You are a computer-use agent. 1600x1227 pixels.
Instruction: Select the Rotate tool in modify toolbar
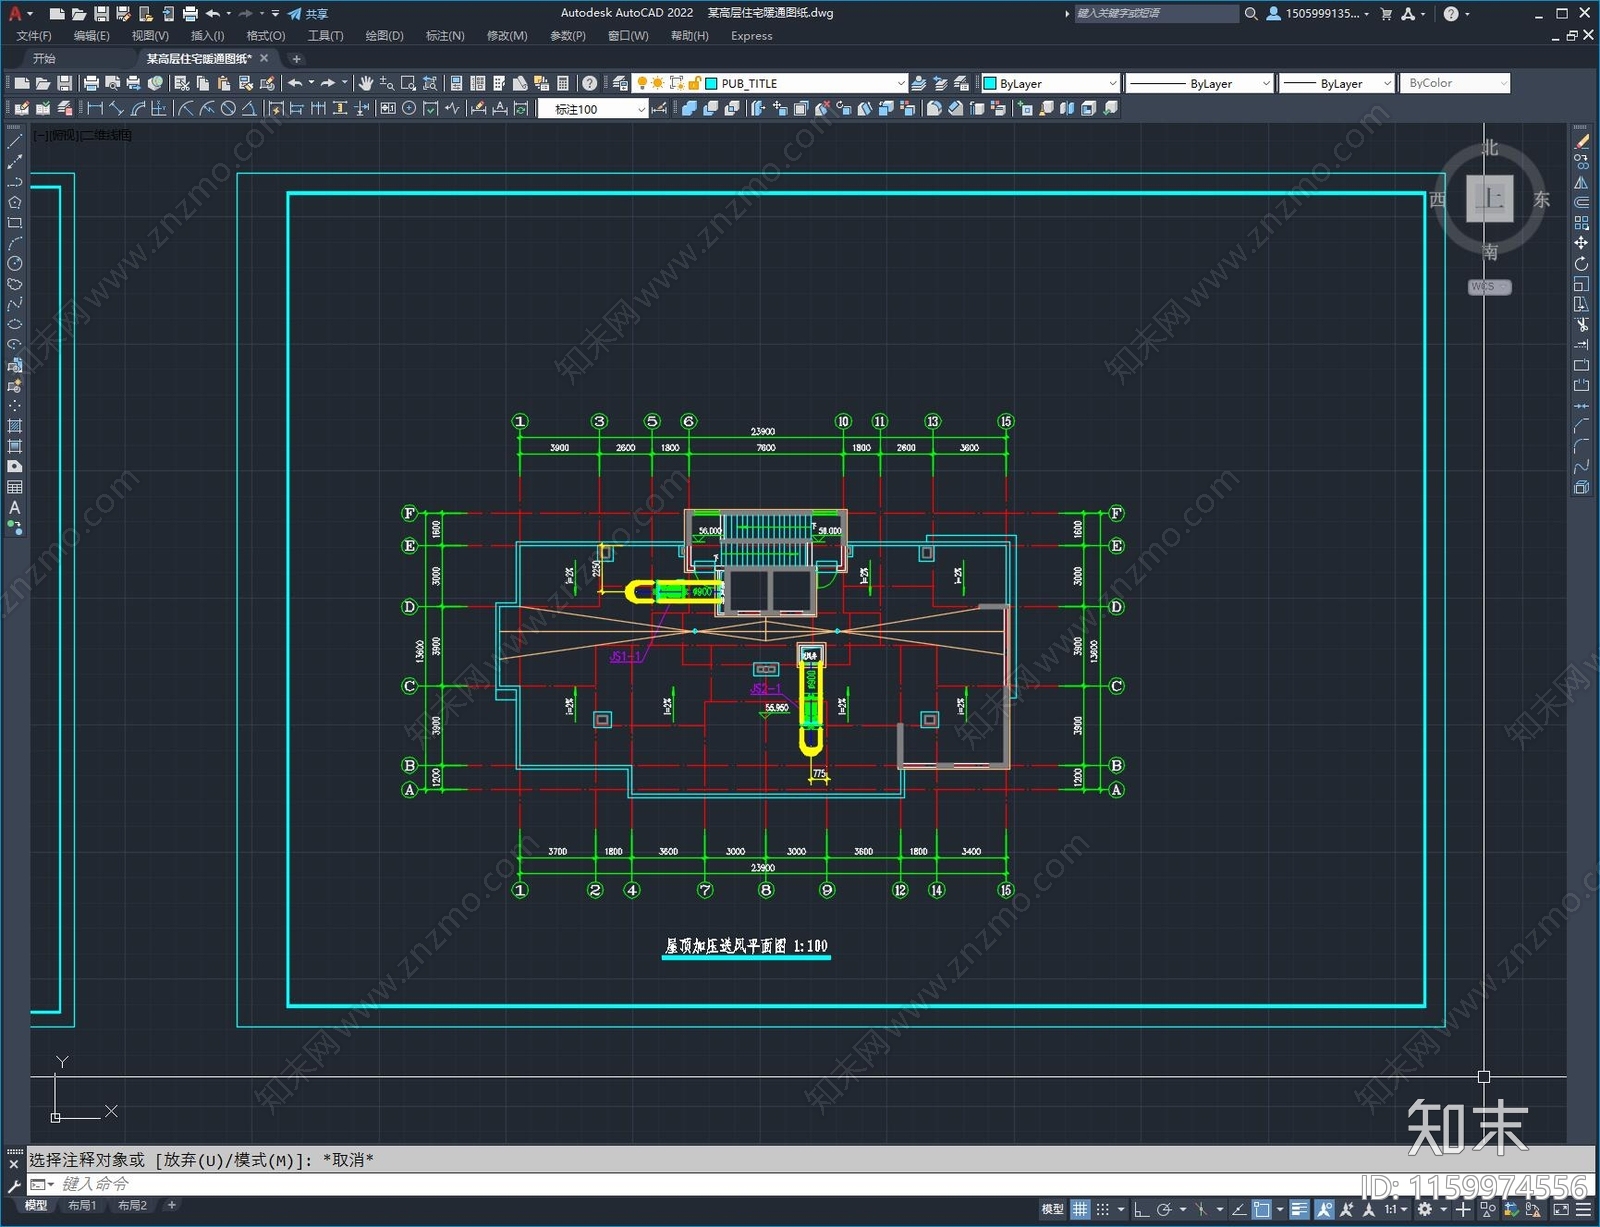click(x=1581, y=264)
